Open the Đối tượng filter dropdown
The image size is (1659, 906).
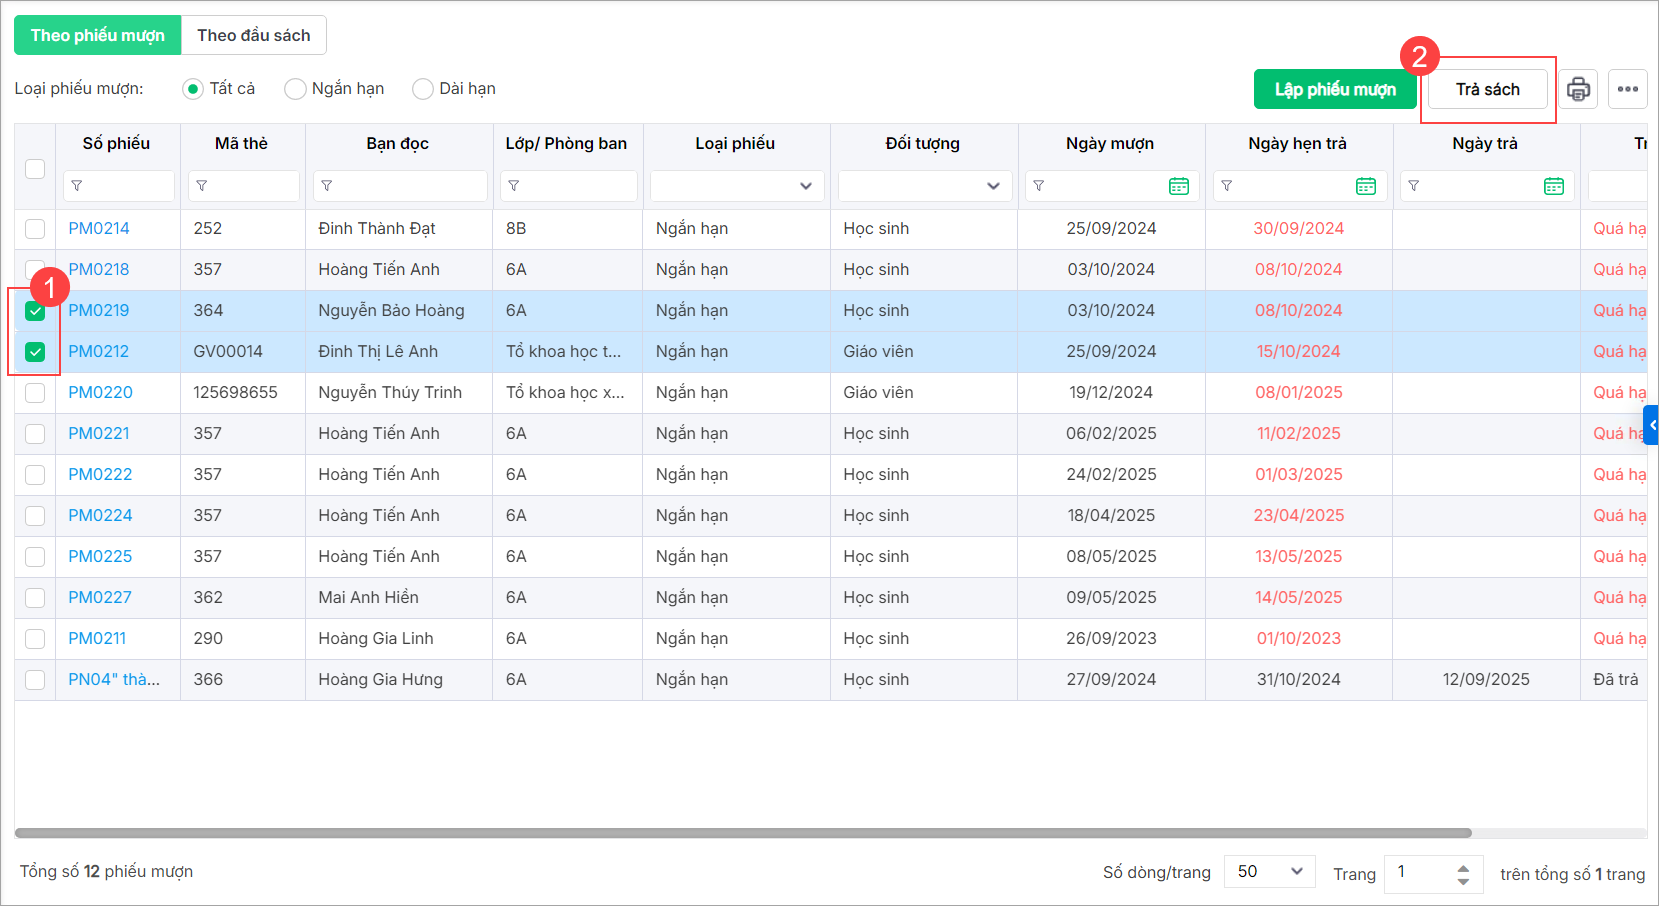tap(923, 186)
